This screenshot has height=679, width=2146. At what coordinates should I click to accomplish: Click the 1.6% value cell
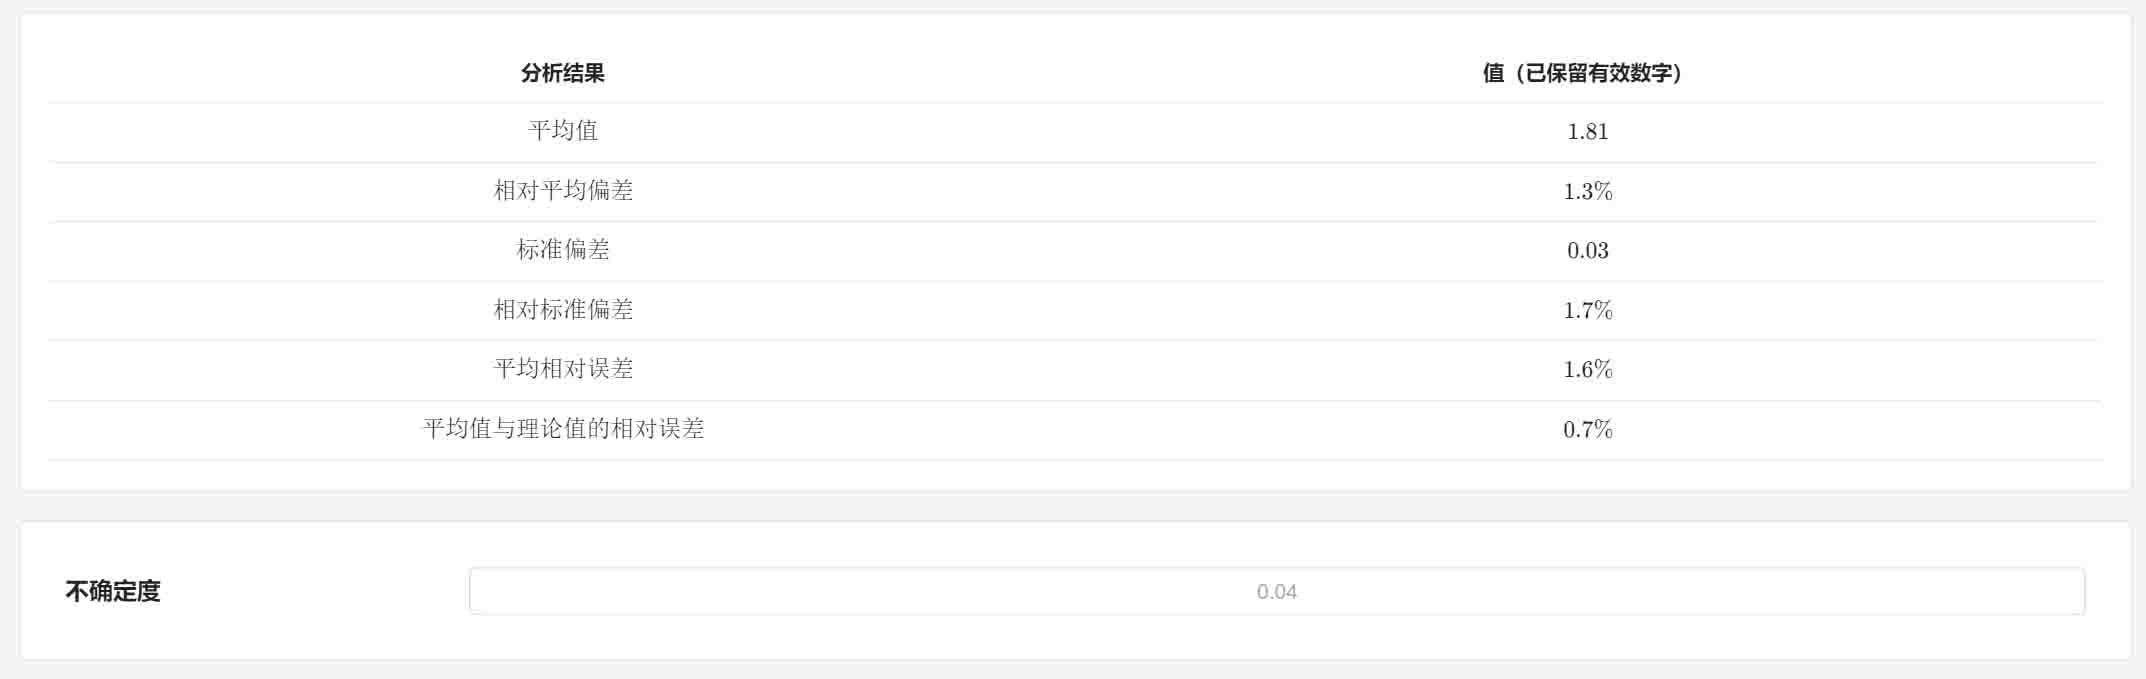click(1587, 369)
